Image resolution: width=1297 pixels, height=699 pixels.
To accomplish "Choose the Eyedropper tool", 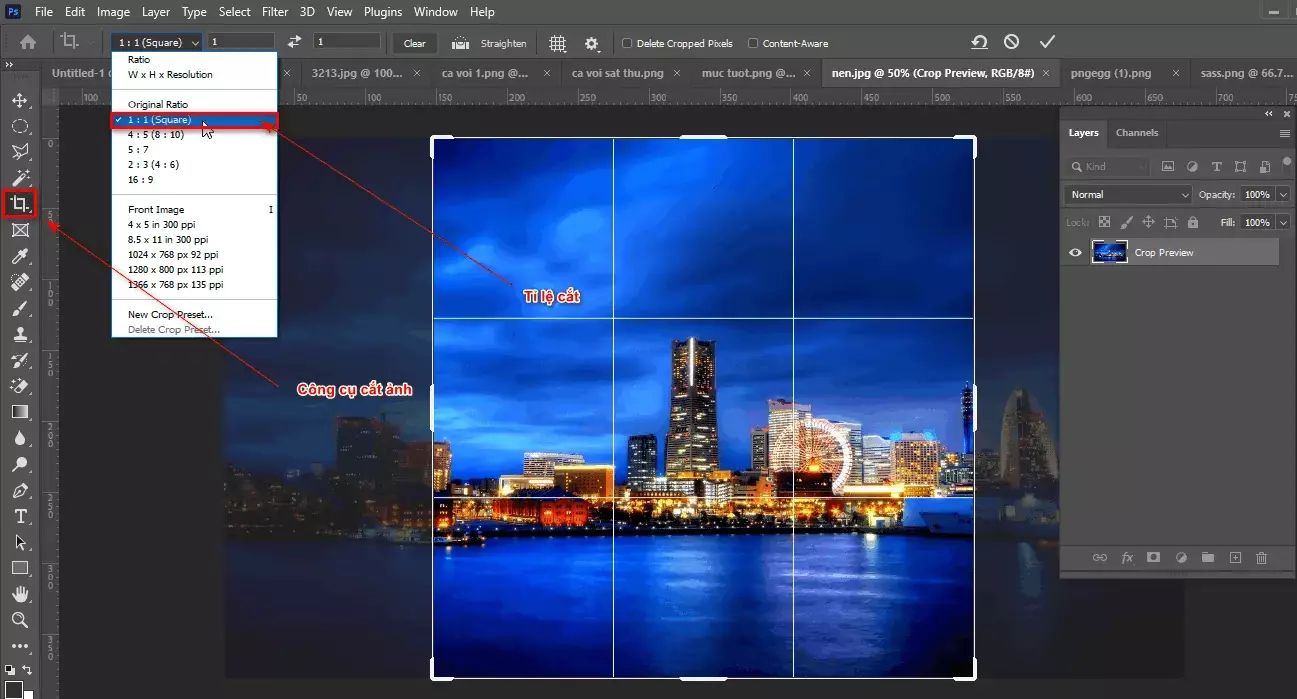I will [x=21, y=256].
